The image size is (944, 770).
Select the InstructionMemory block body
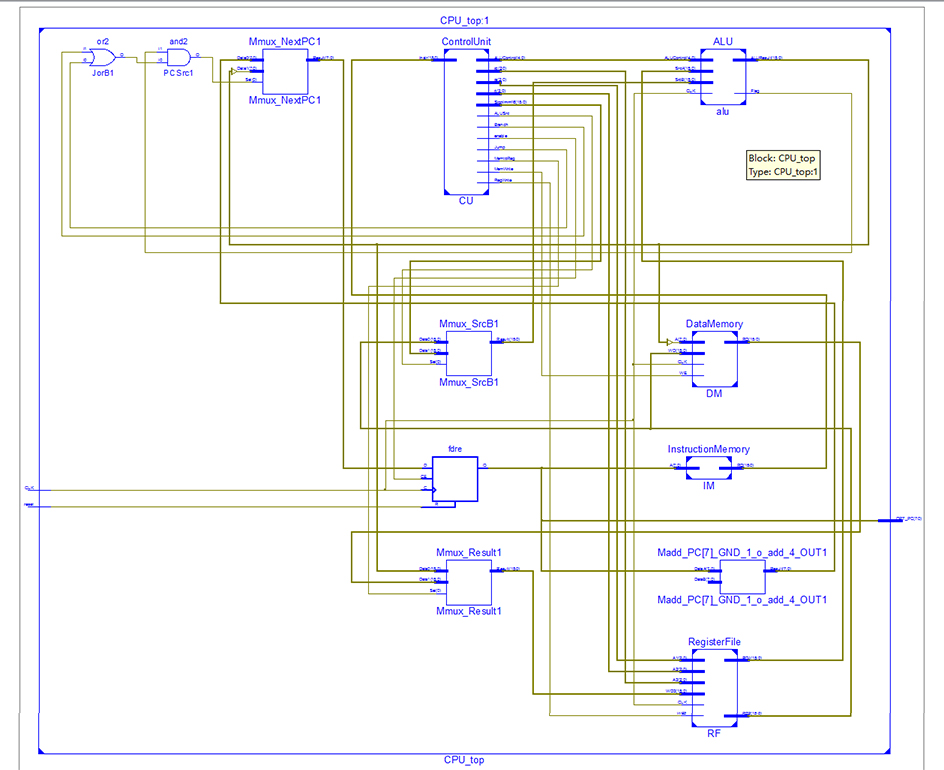coord(709,468)
